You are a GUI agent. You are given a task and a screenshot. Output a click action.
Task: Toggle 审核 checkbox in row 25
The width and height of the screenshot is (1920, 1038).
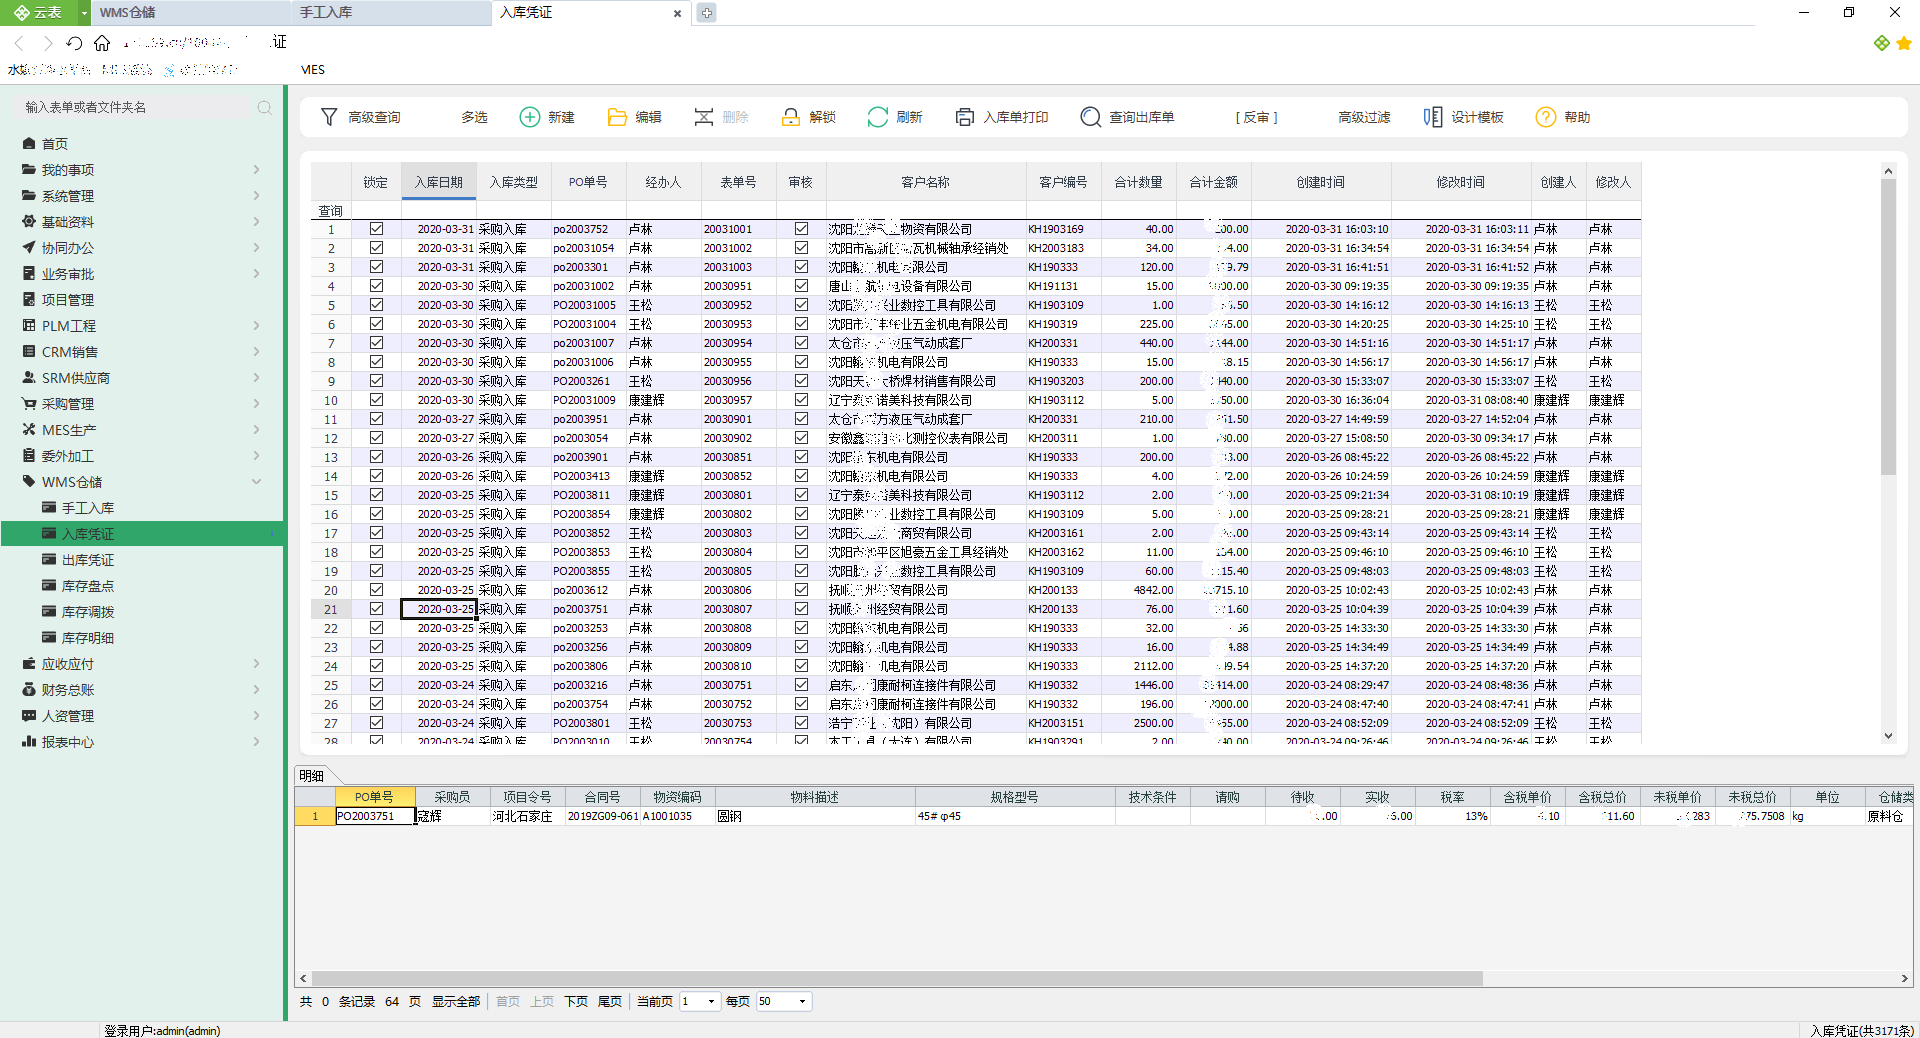pyautogui.click(x=801, y=685)
